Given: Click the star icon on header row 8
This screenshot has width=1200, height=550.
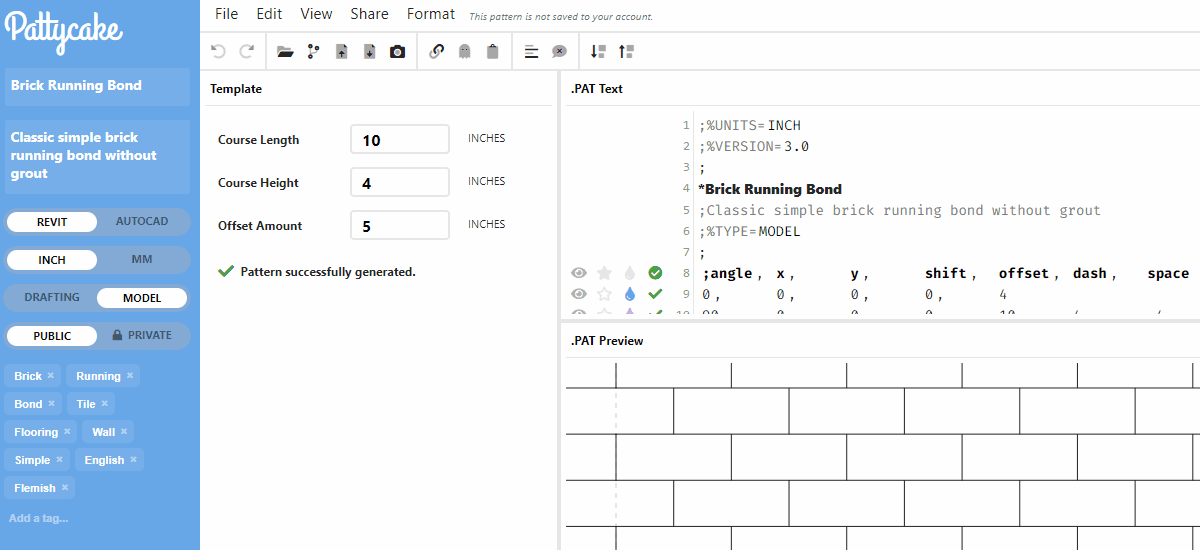Looking at the screenshot, I should 604,272.
